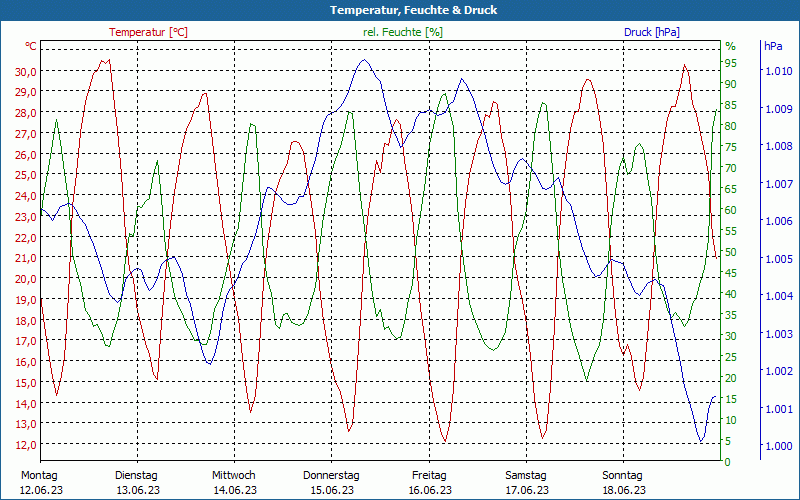The image size is (800, 500).
Task: Click the Mittwoch 14.06.23 date label
Action: point(234,482)
